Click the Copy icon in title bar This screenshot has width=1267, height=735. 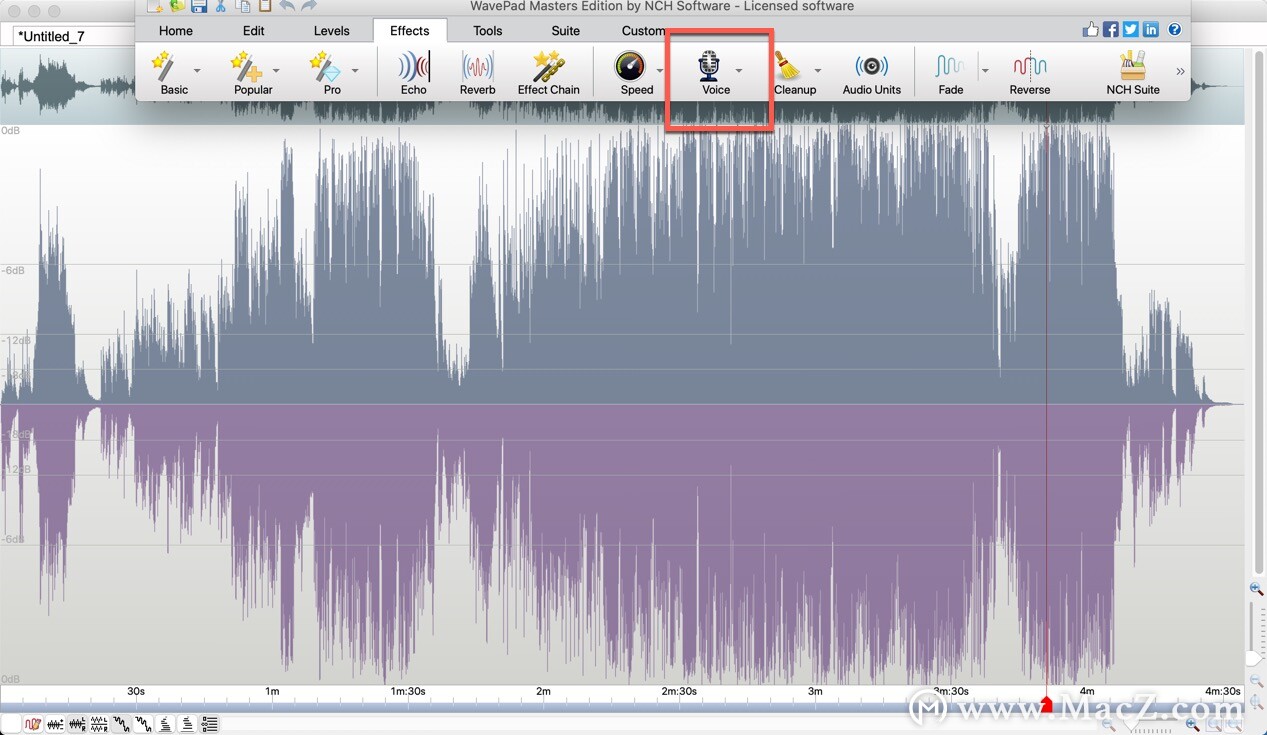click(x=243, y=6)
